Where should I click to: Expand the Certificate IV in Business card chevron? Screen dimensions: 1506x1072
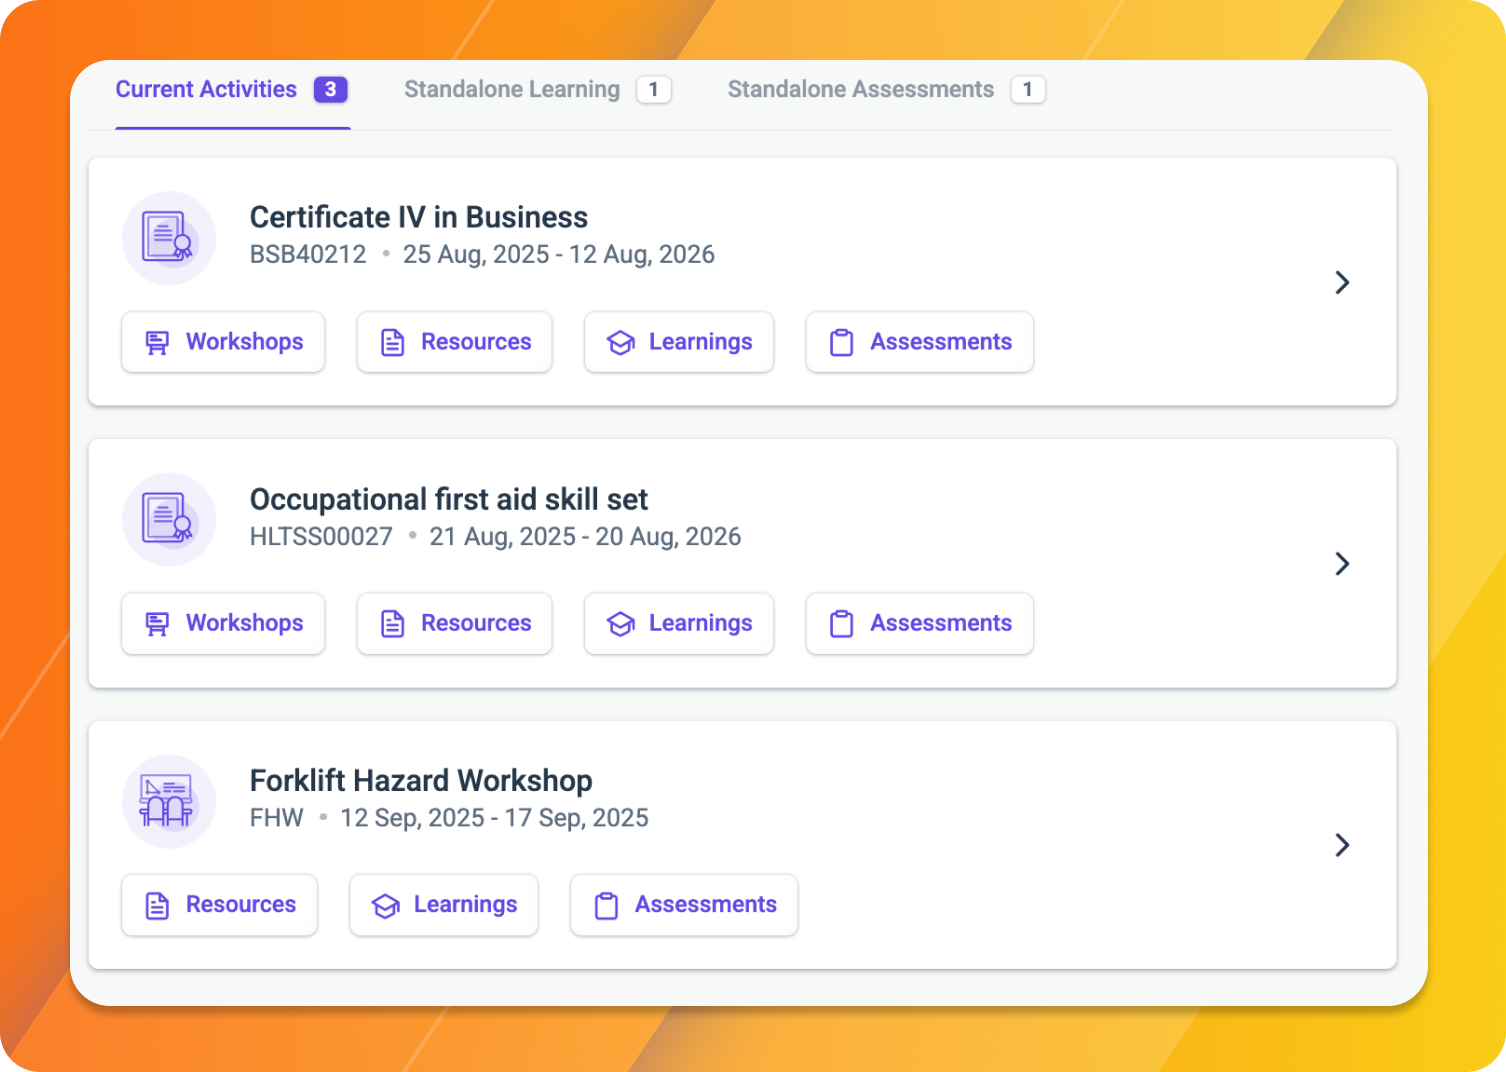click(1343, 282)
